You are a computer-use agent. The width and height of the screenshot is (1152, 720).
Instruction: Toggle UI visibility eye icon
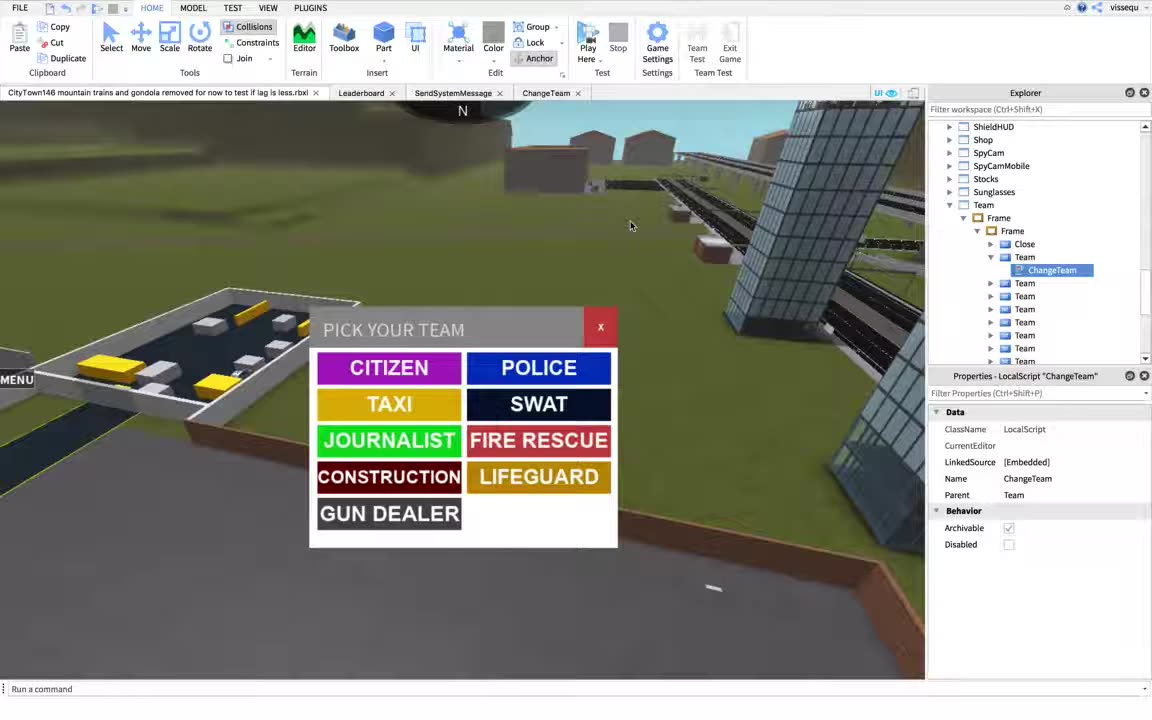tap(891, 93)
